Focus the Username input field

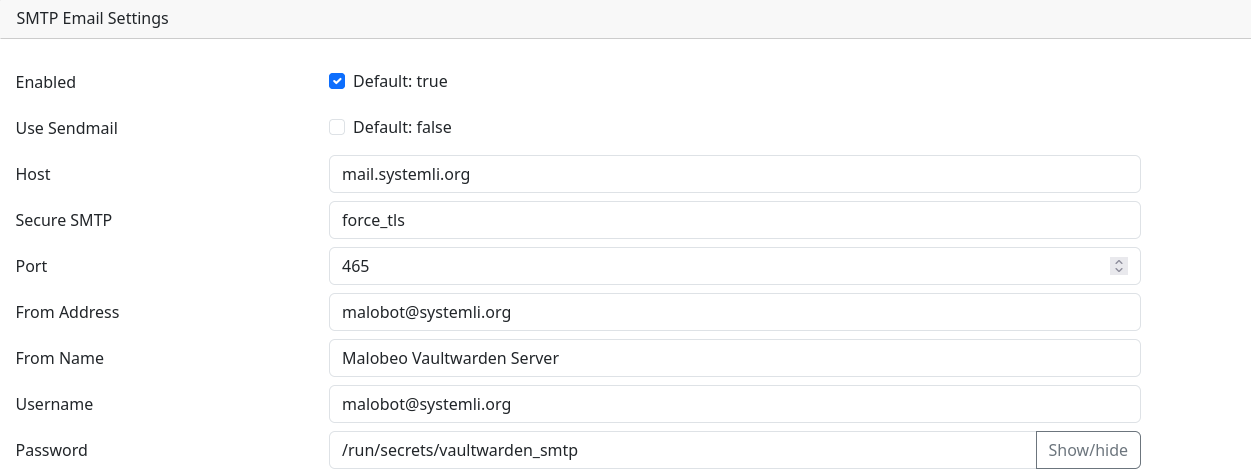(x=734, y=404)
